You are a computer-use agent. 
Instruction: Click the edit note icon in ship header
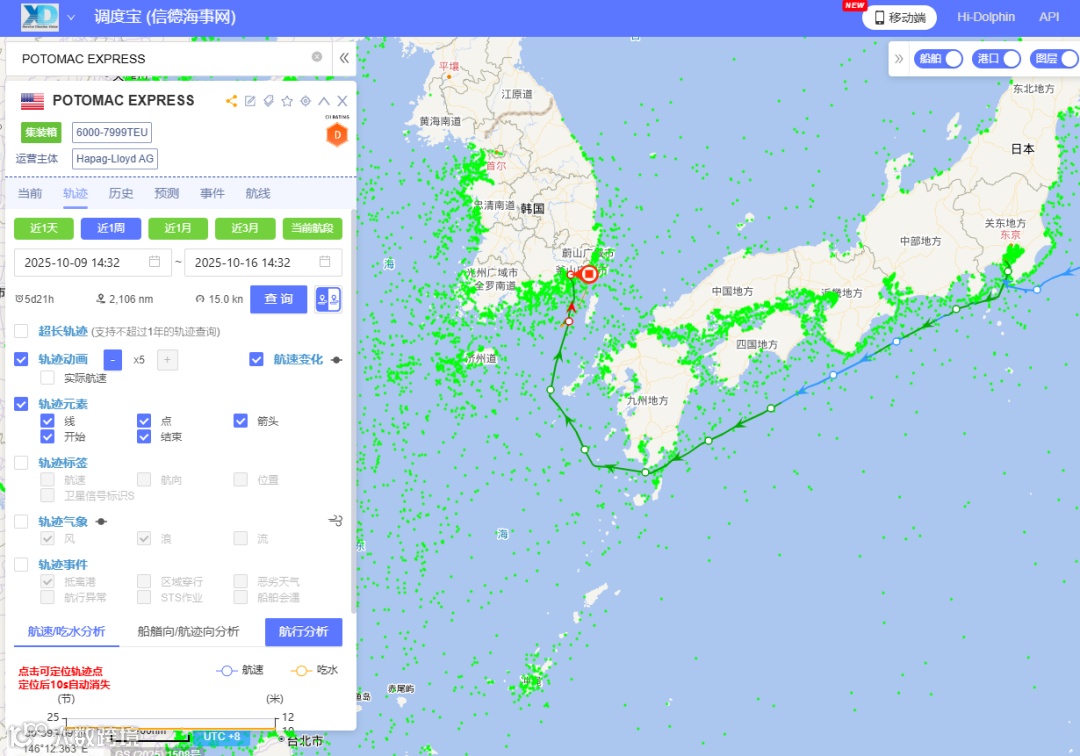click(x=250, y=101)
